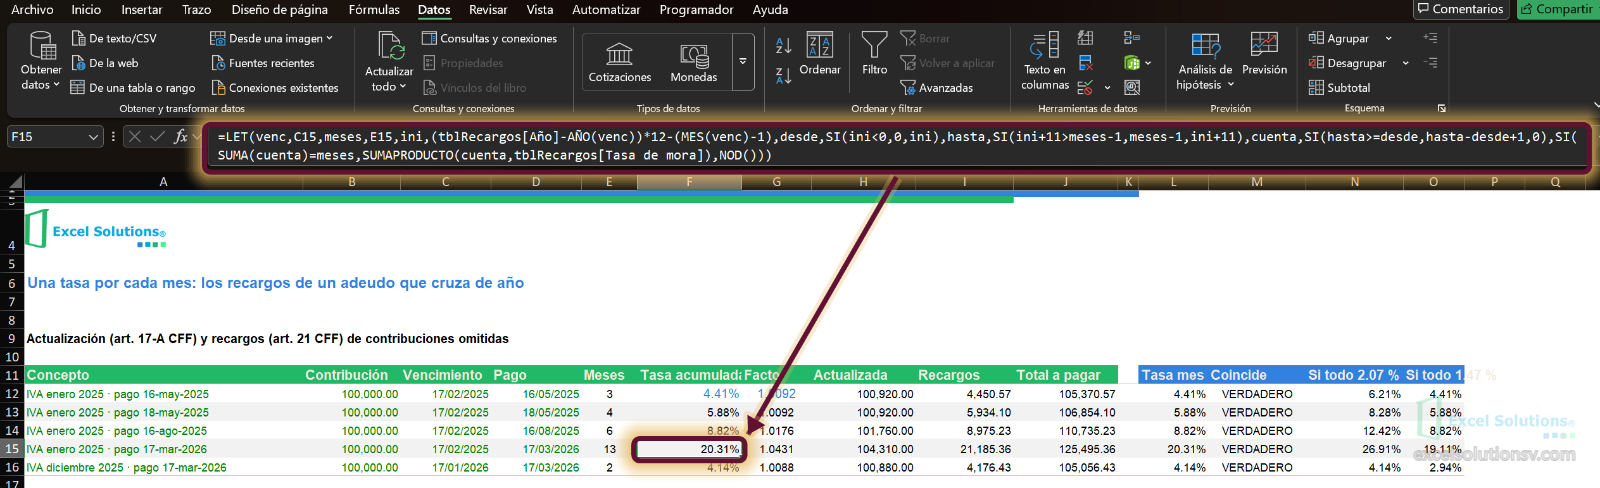The height and width of the screenshot is (488, 1600).
Task: Open the Name Box dropdown arrow
Action: (93, 136)
